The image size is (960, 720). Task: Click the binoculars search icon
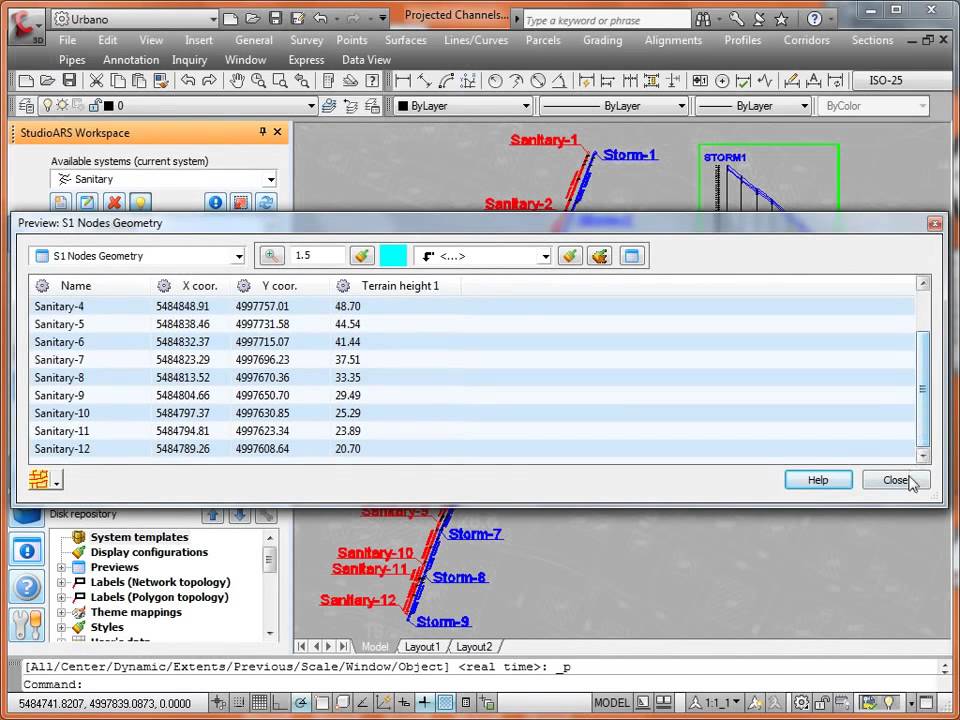click(703, 20)
